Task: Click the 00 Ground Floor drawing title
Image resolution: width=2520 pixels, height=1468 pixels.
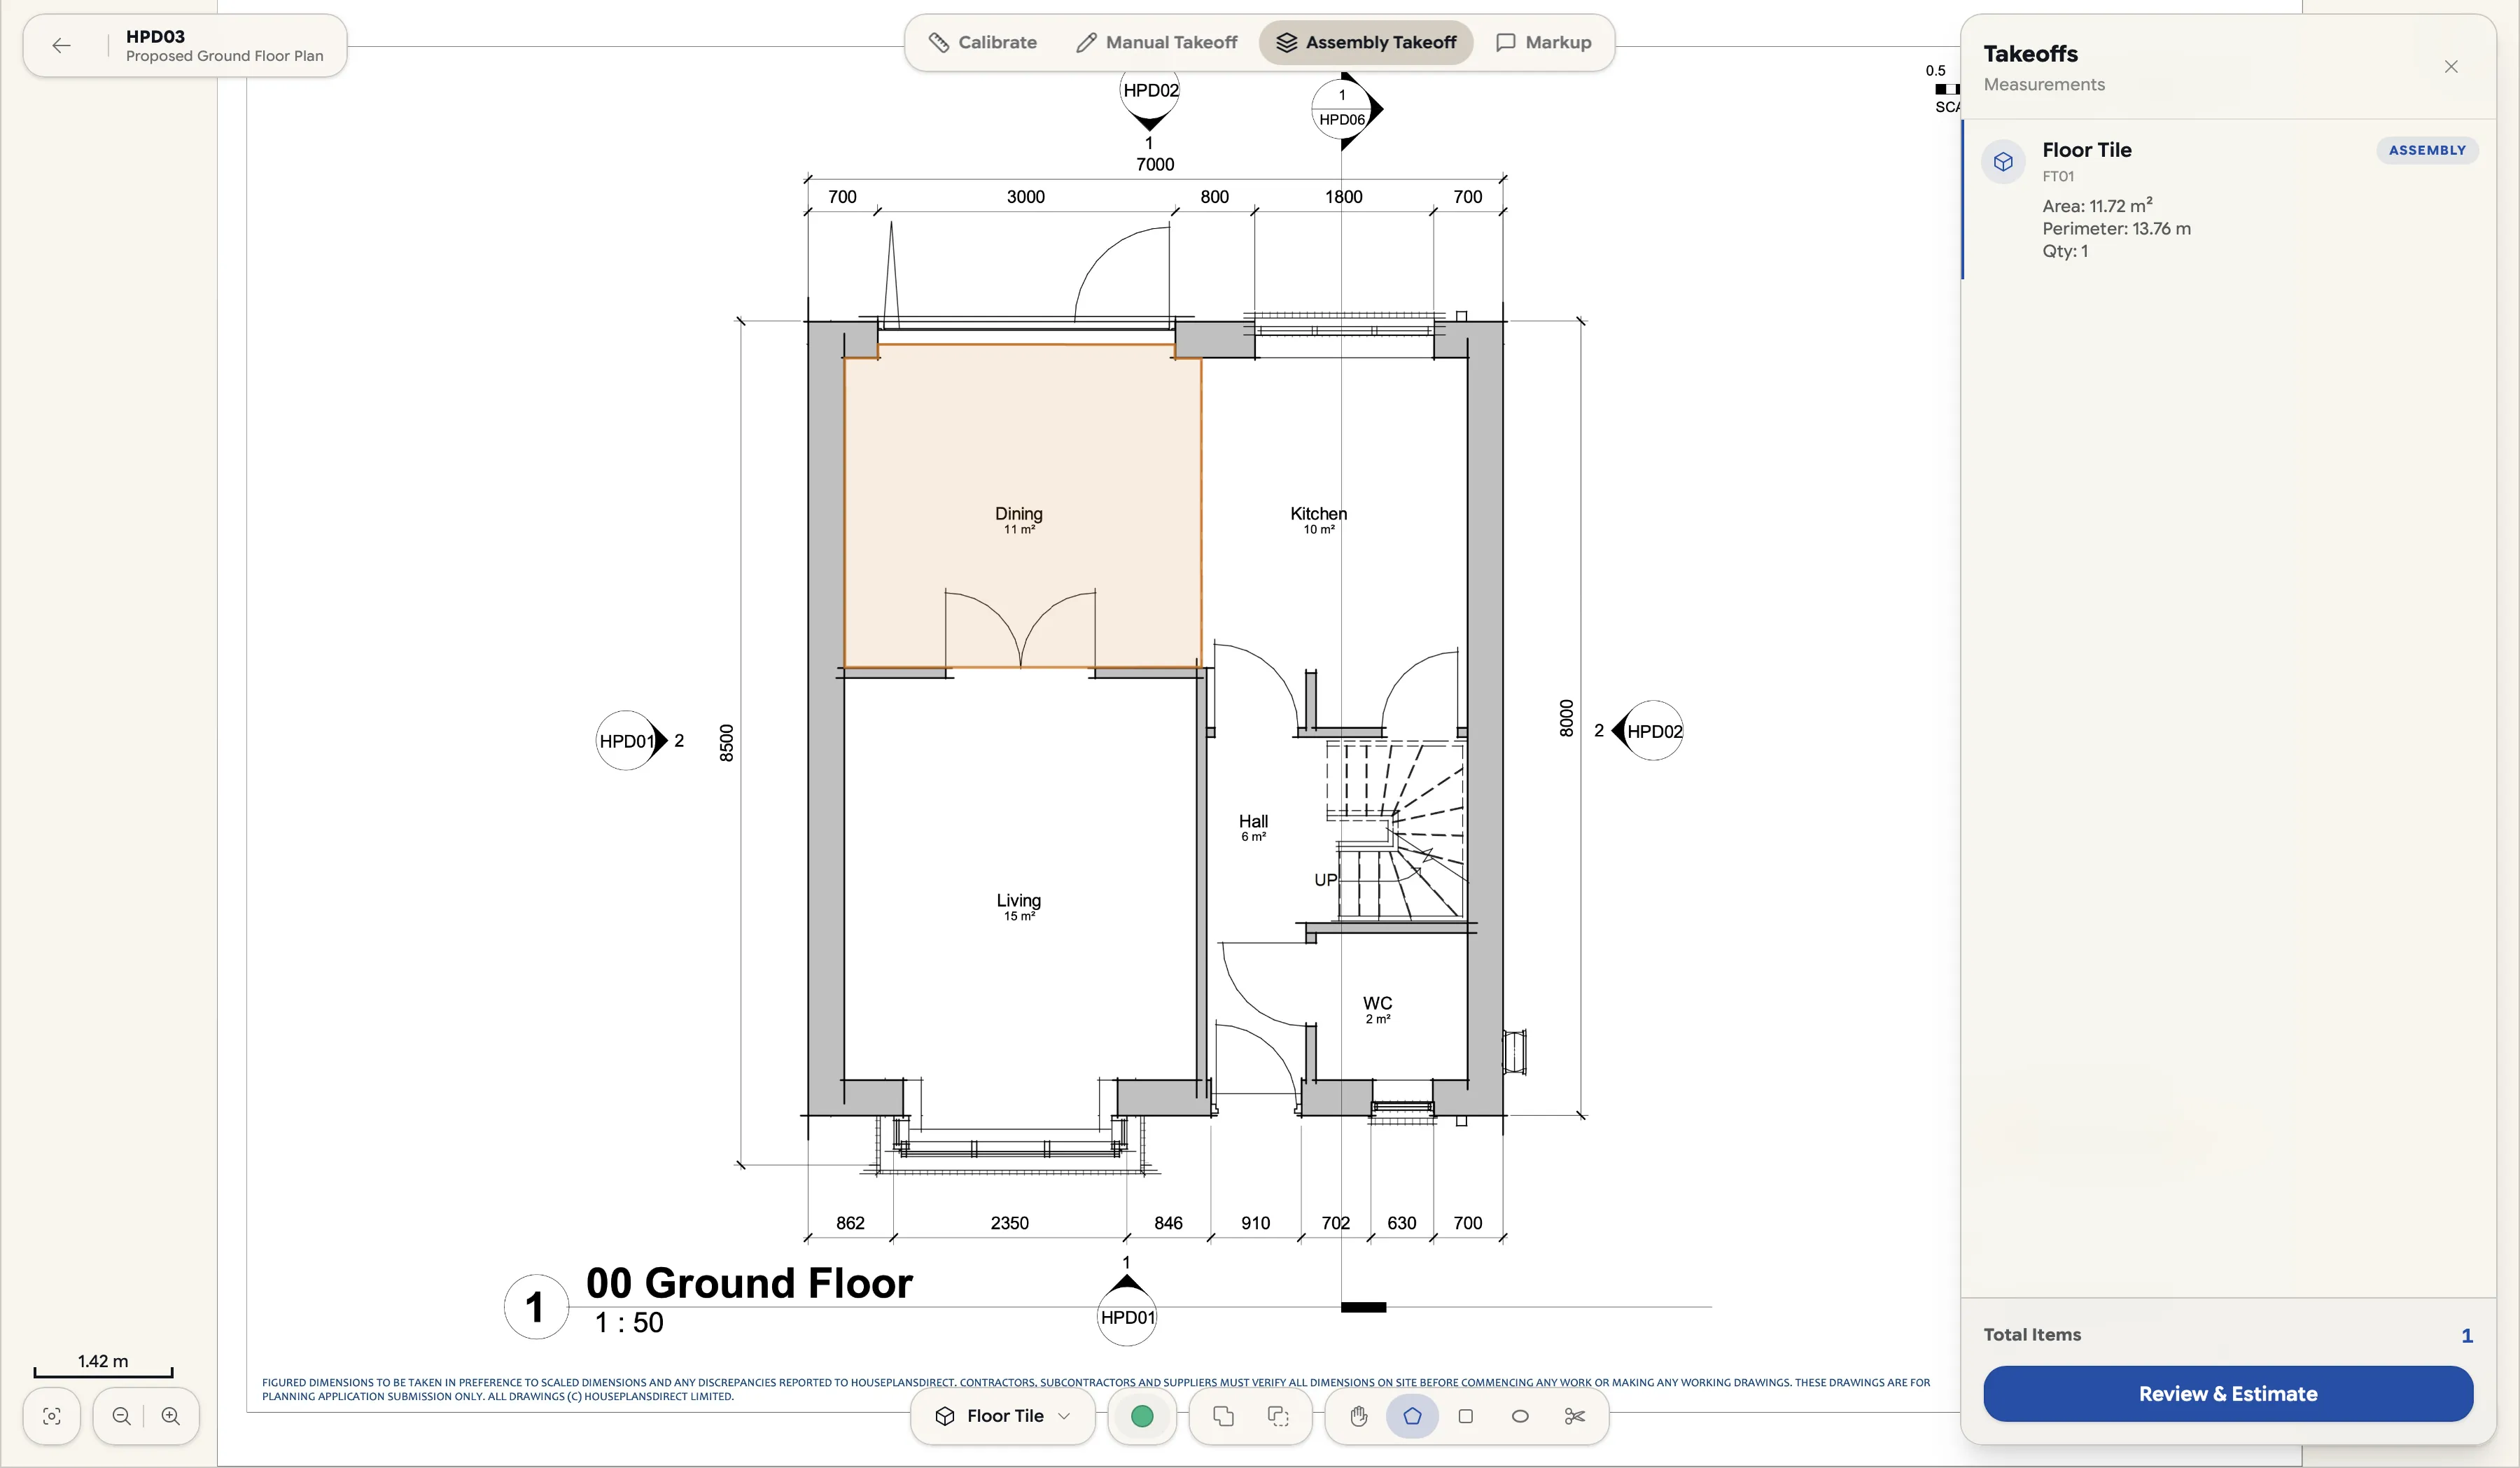Action: (x=749, y=1282)
